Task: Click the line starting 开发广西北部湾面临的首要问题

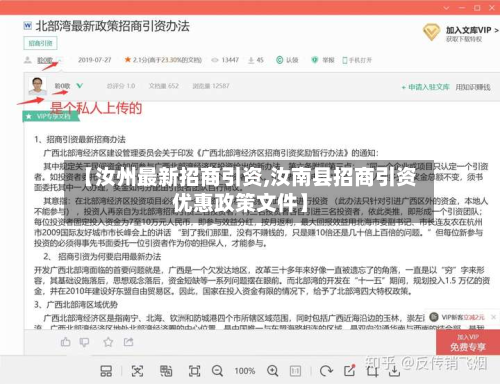Action: 259,270
